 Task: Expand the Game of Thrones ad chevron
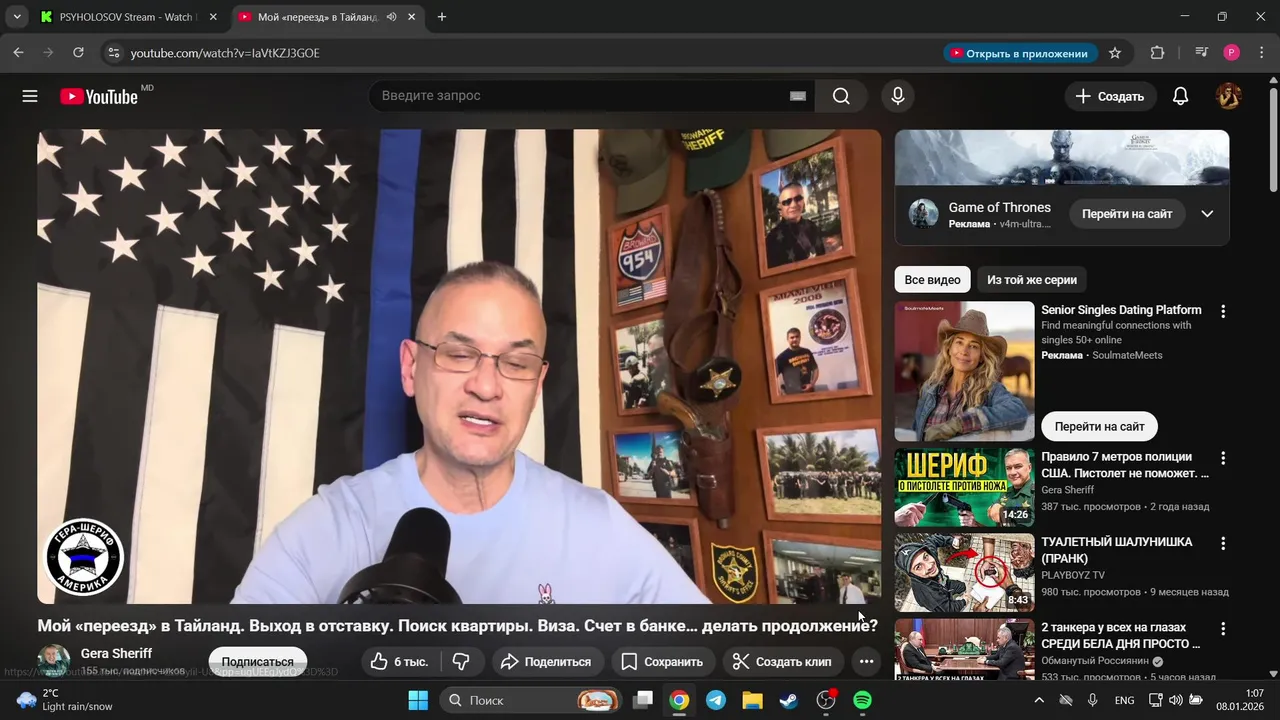(1207, 214)
